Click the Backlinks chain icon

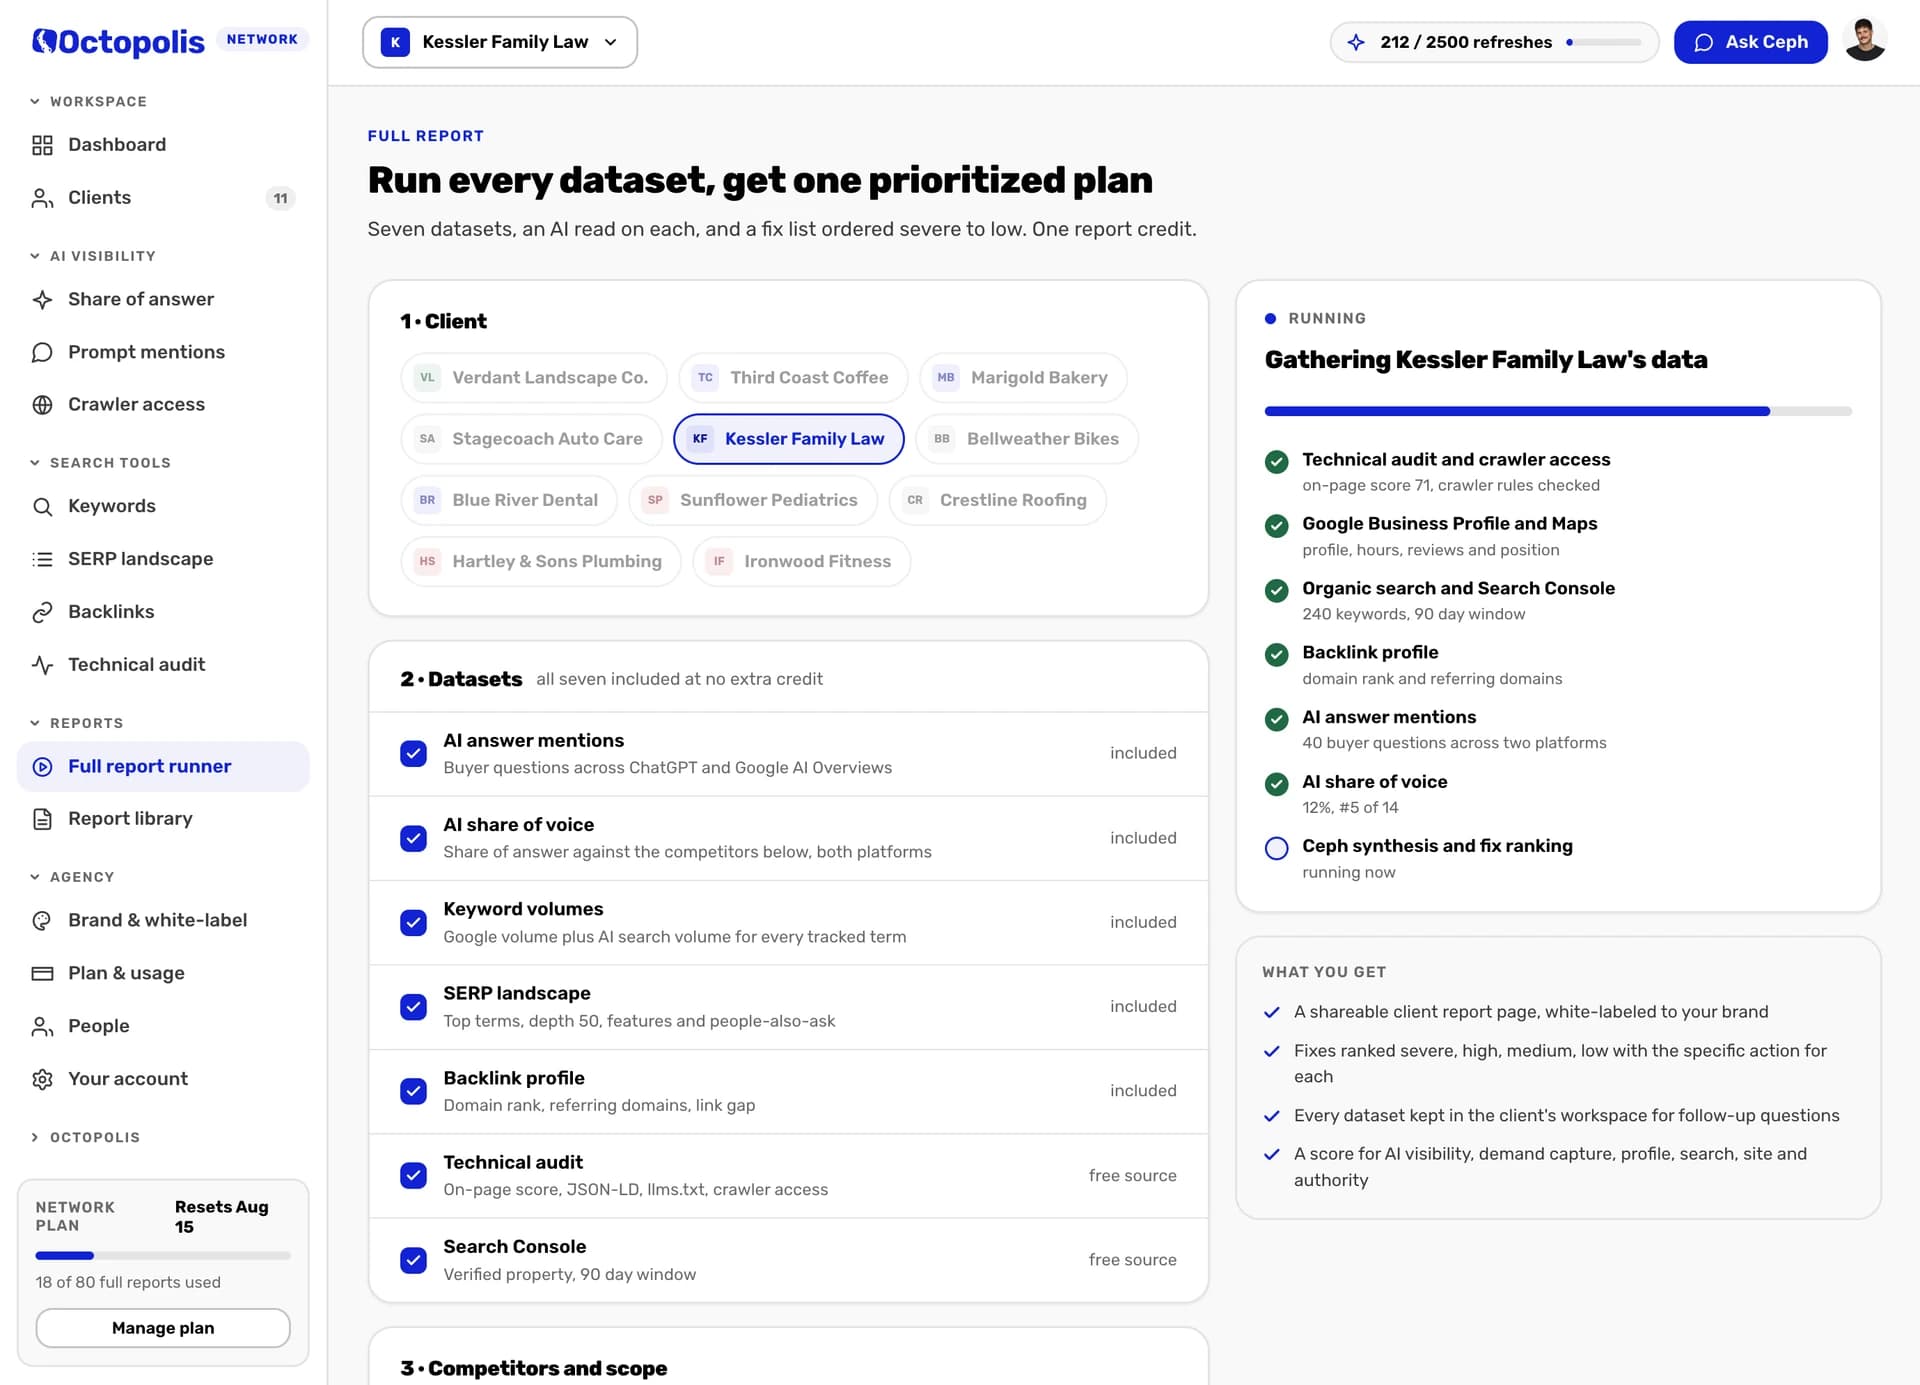(x=42, y=612)
